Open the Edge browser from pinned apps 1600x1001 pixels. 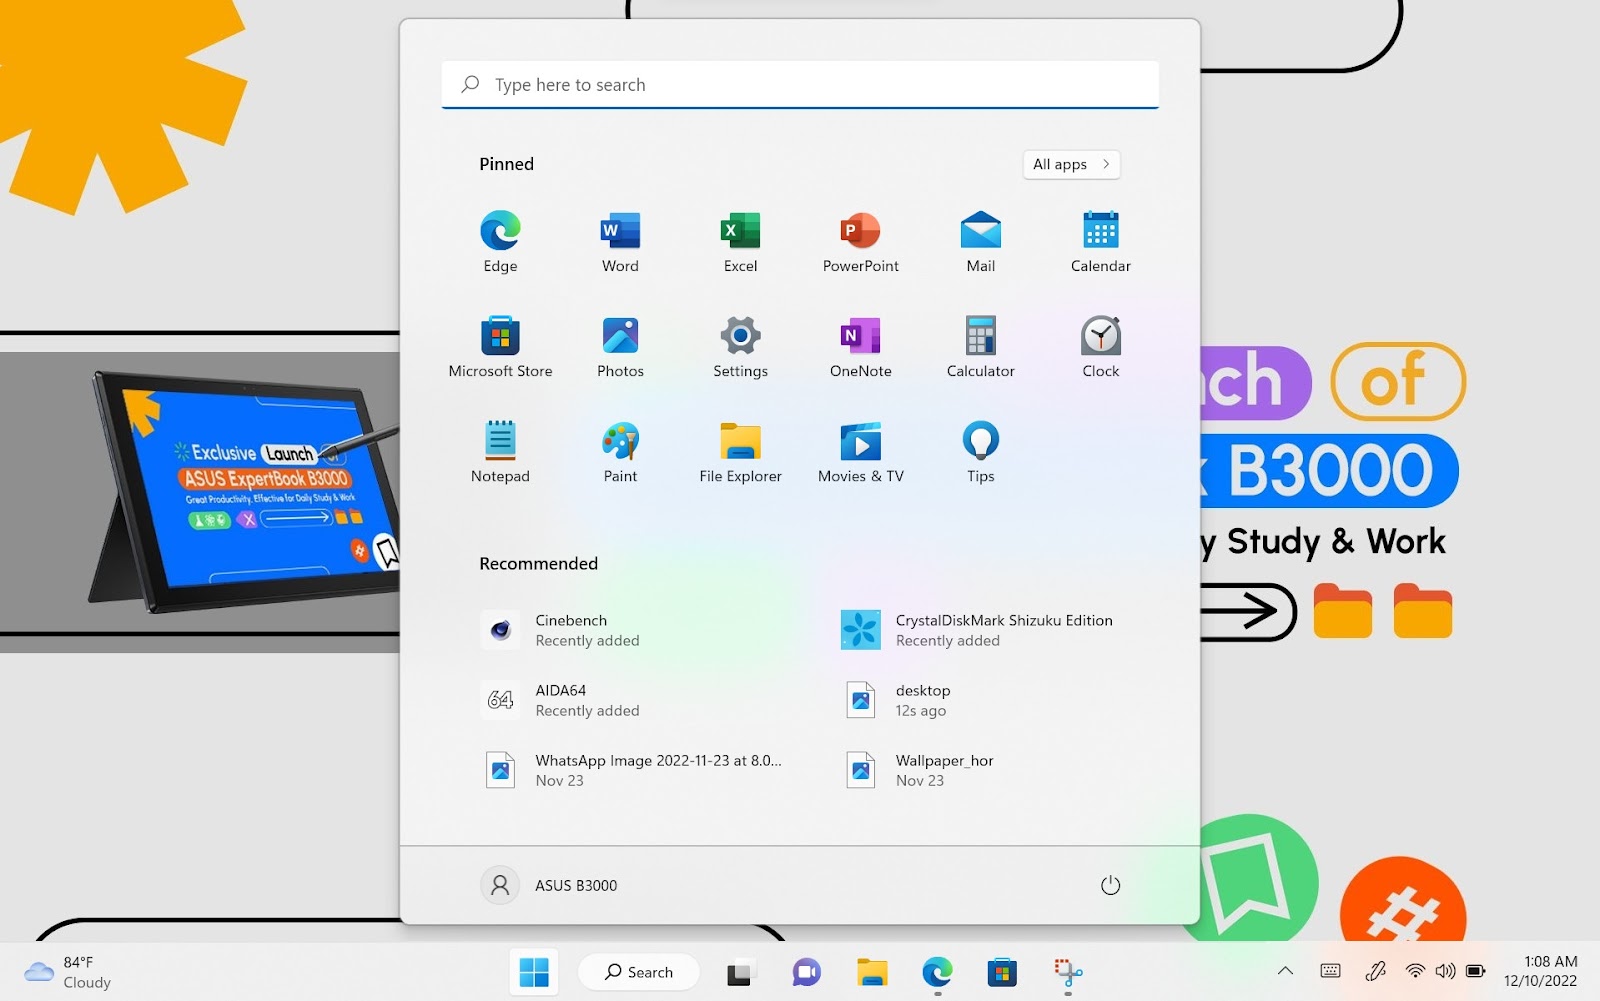pyautogui.click(x=500, y=242)
